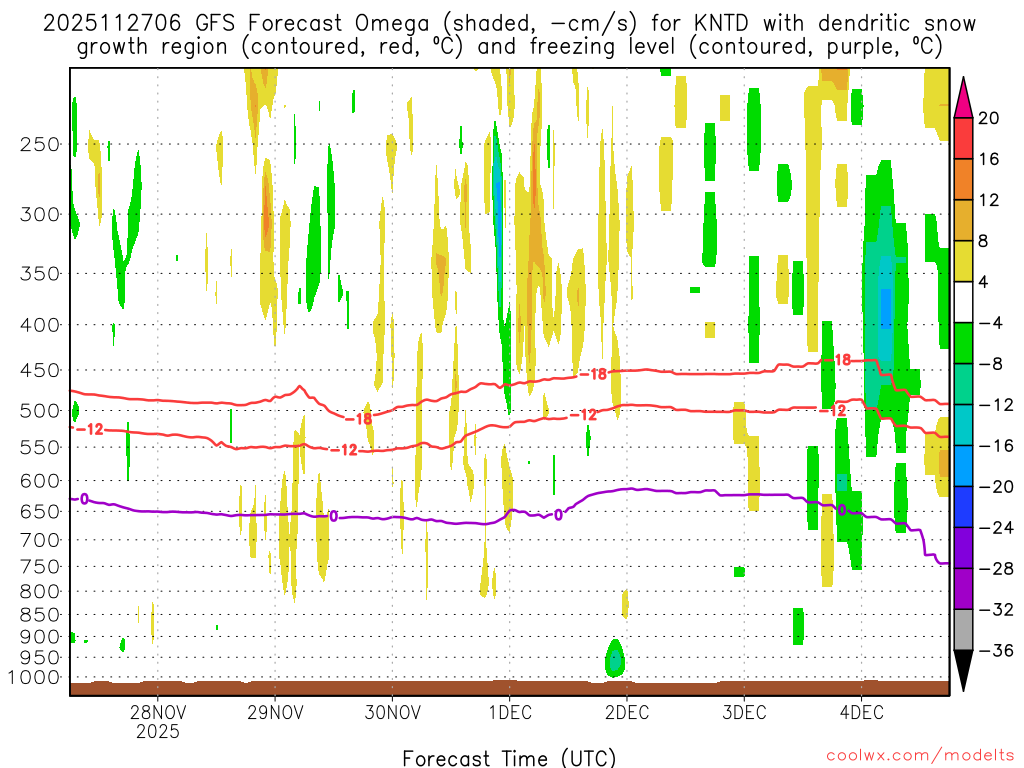
Task: Click the 650 pressure level label
Action: pyautogui.click(x=40, y=511)
